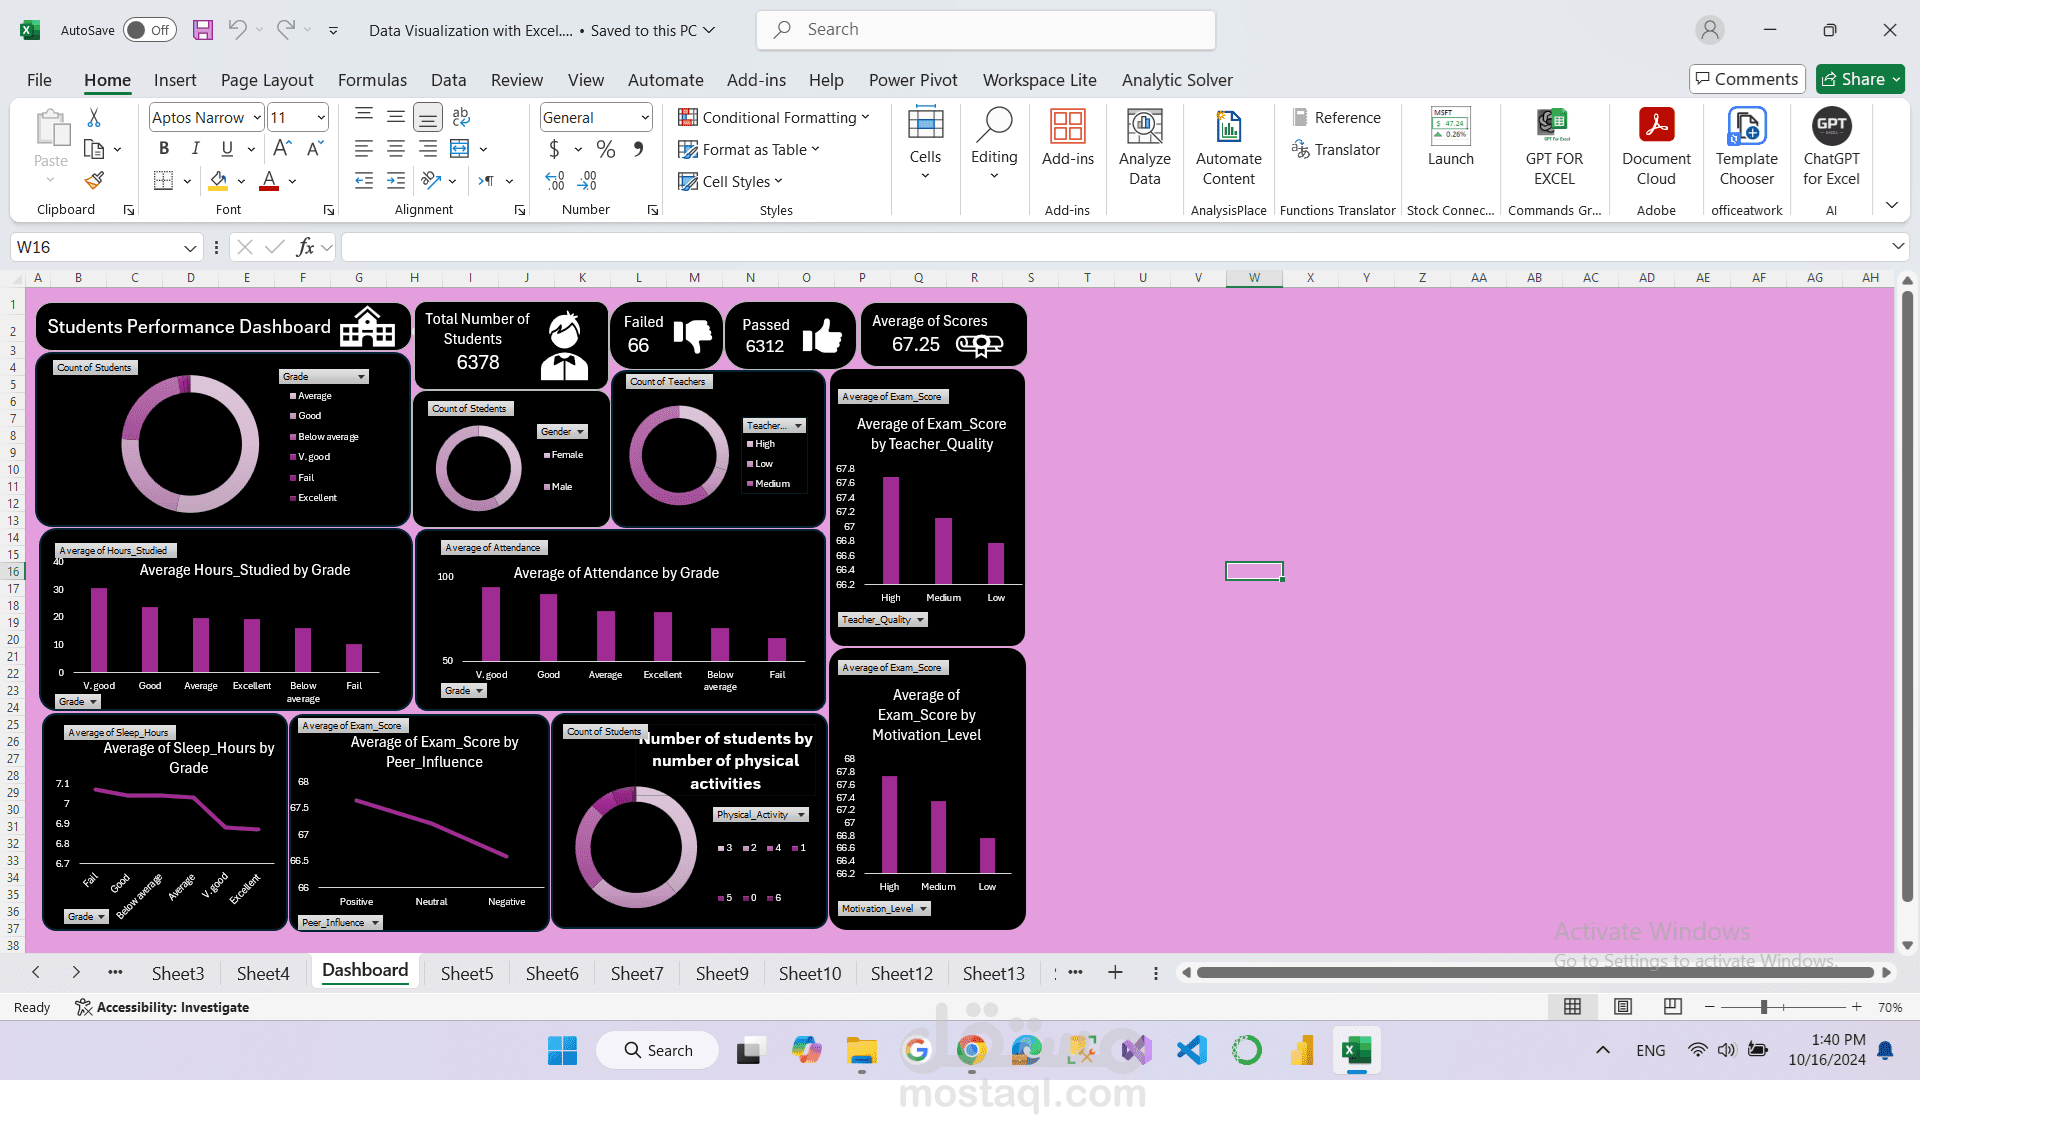
Task: Toggle AutoSave on
Action: (x=148, y=29)
